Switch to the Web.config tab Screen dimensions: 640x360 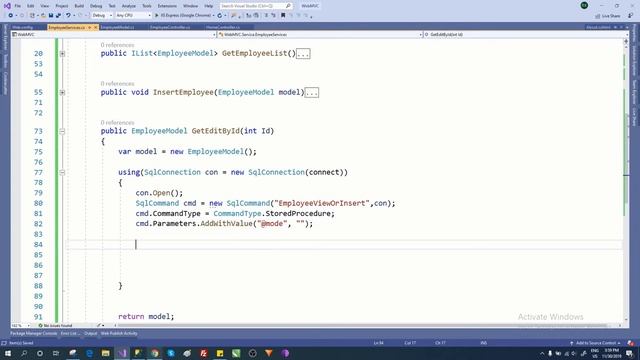23,27
